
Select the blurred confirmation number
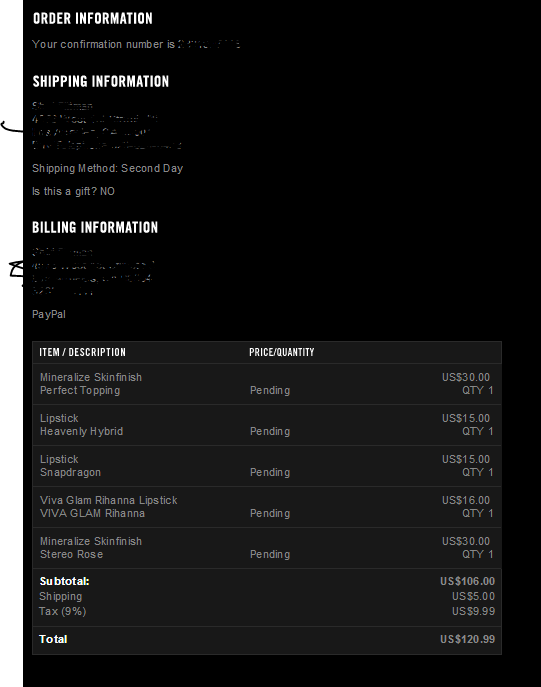pyautogui.click(x=209, y=44)
